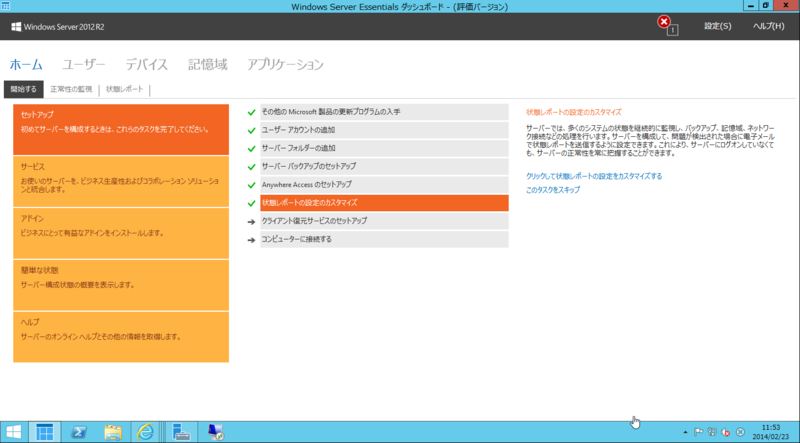
Task: Open File Explorer from the taskbar
Action: tap(113, 432)
